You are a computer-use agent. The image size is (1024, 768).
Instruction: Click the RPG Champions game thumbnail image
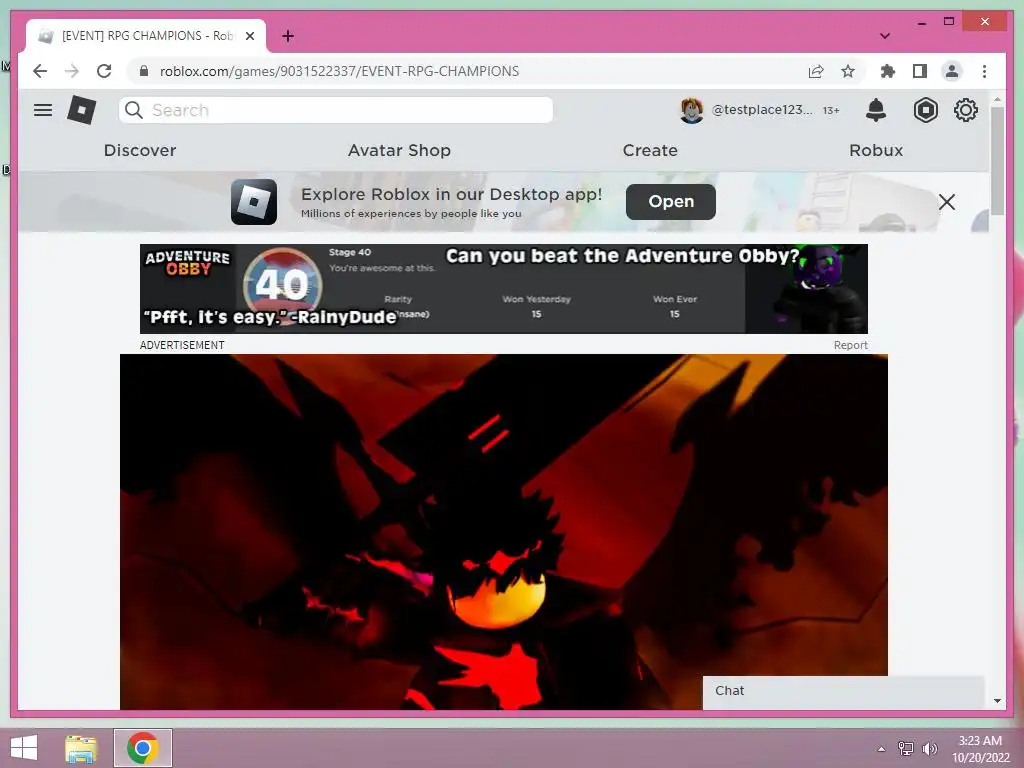coord(504,532)
